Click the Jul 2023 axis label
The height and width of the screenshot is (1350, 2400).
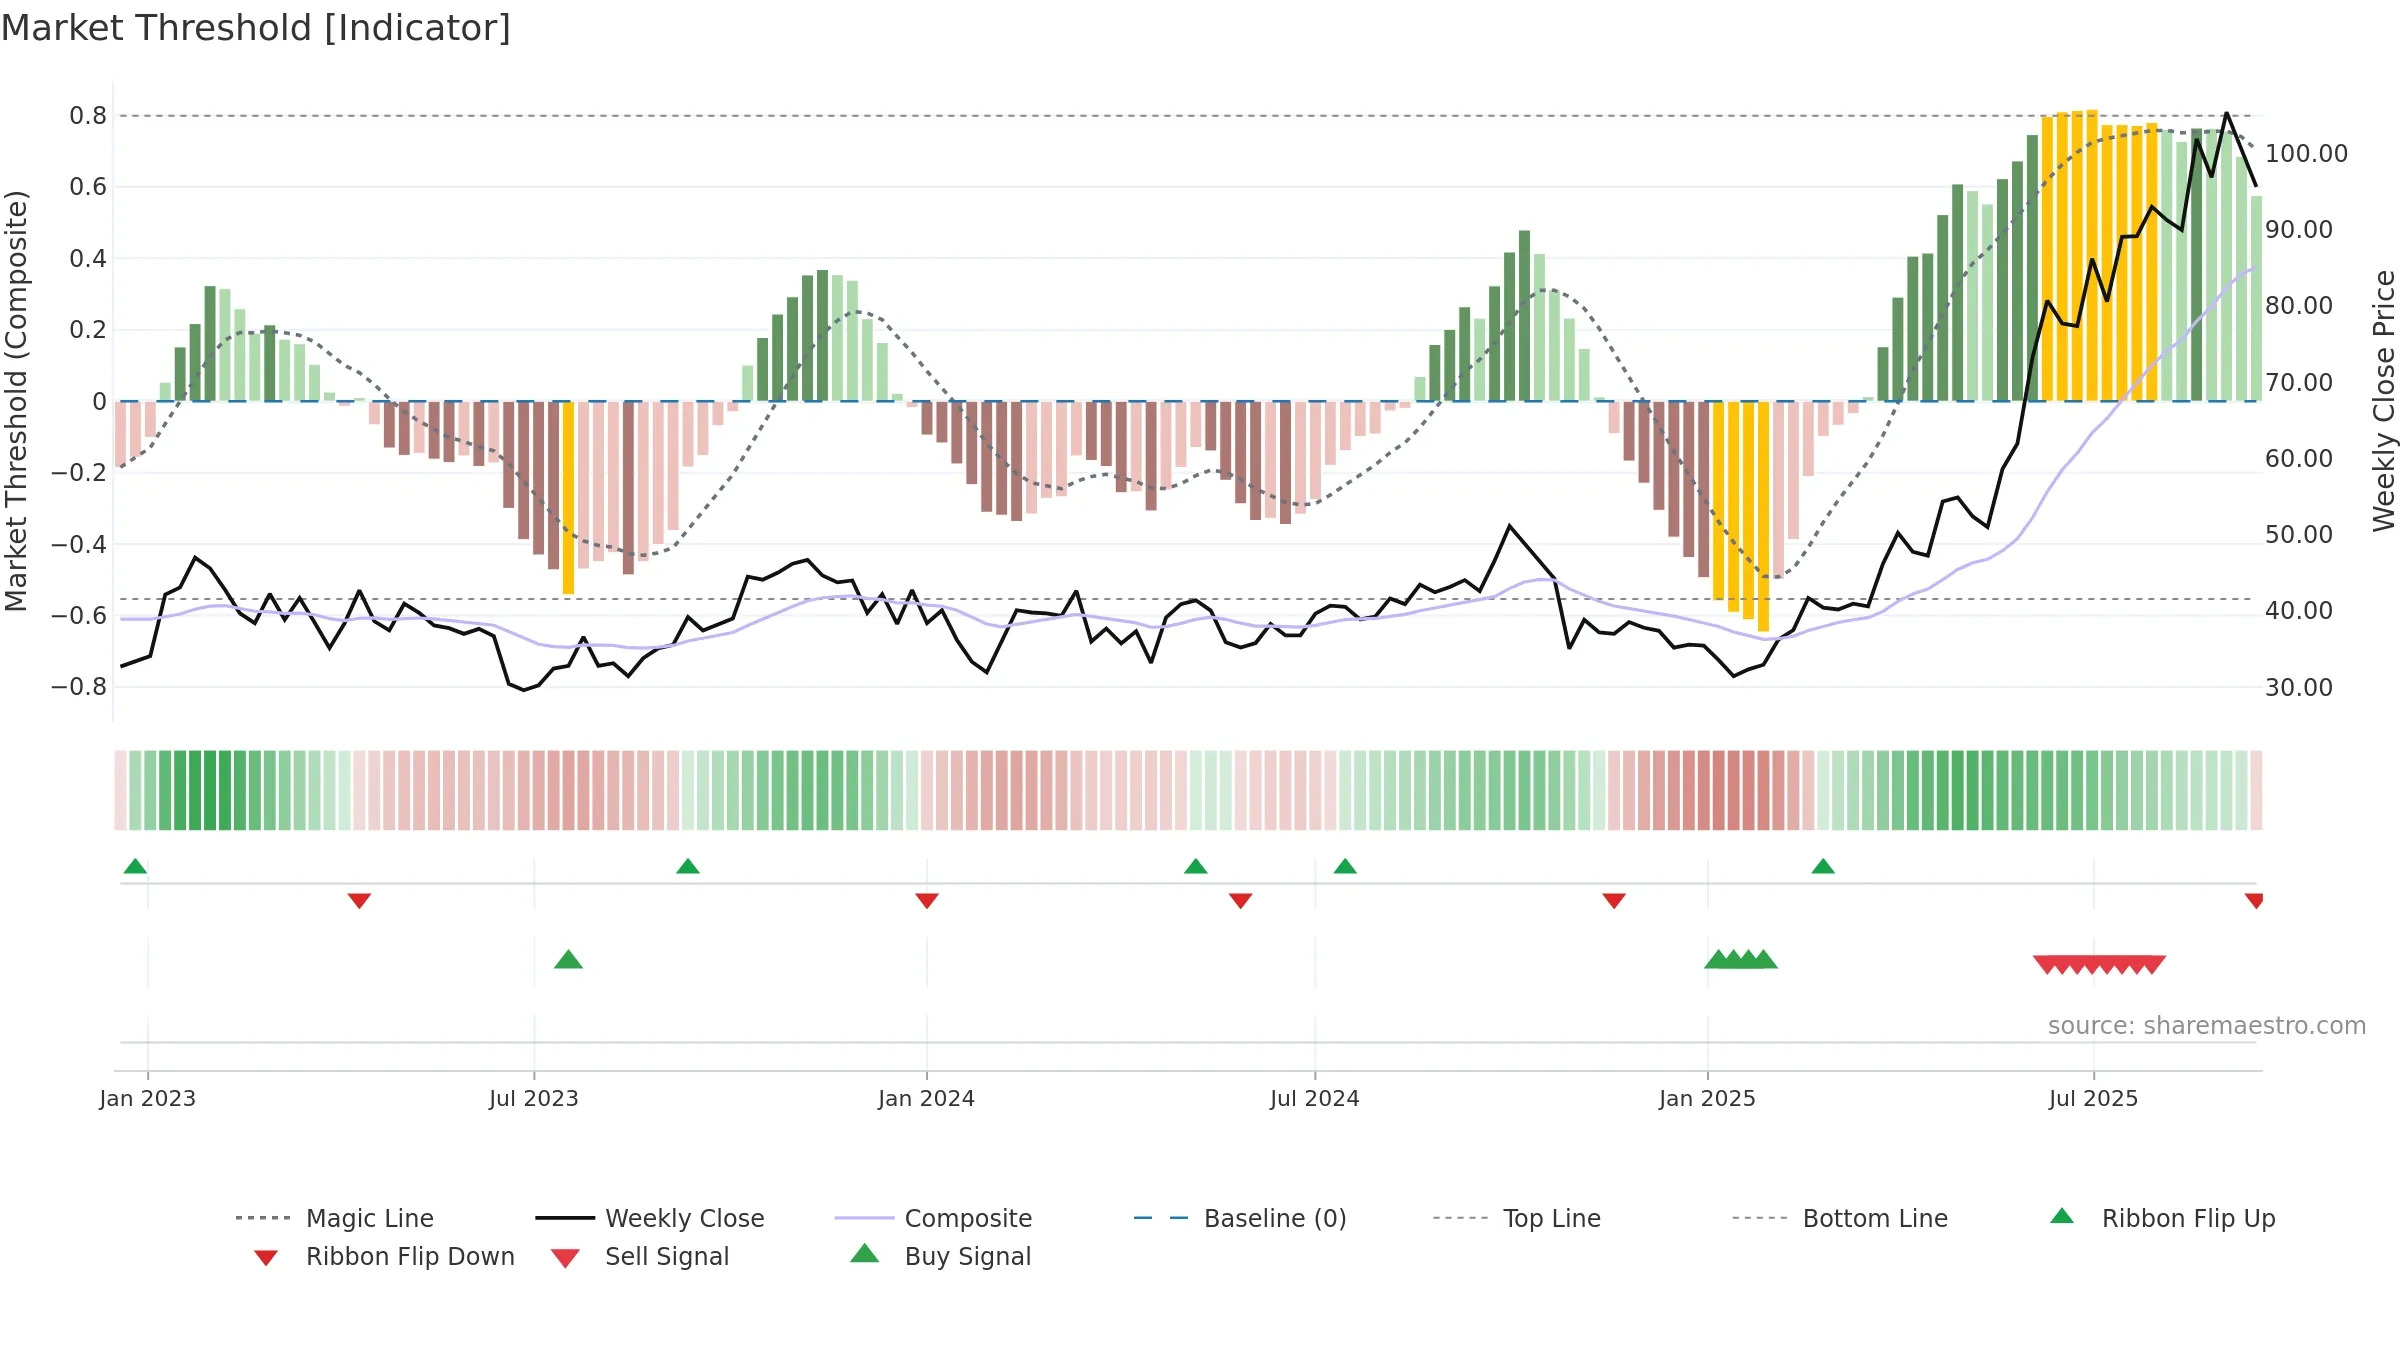point(534,1099)
